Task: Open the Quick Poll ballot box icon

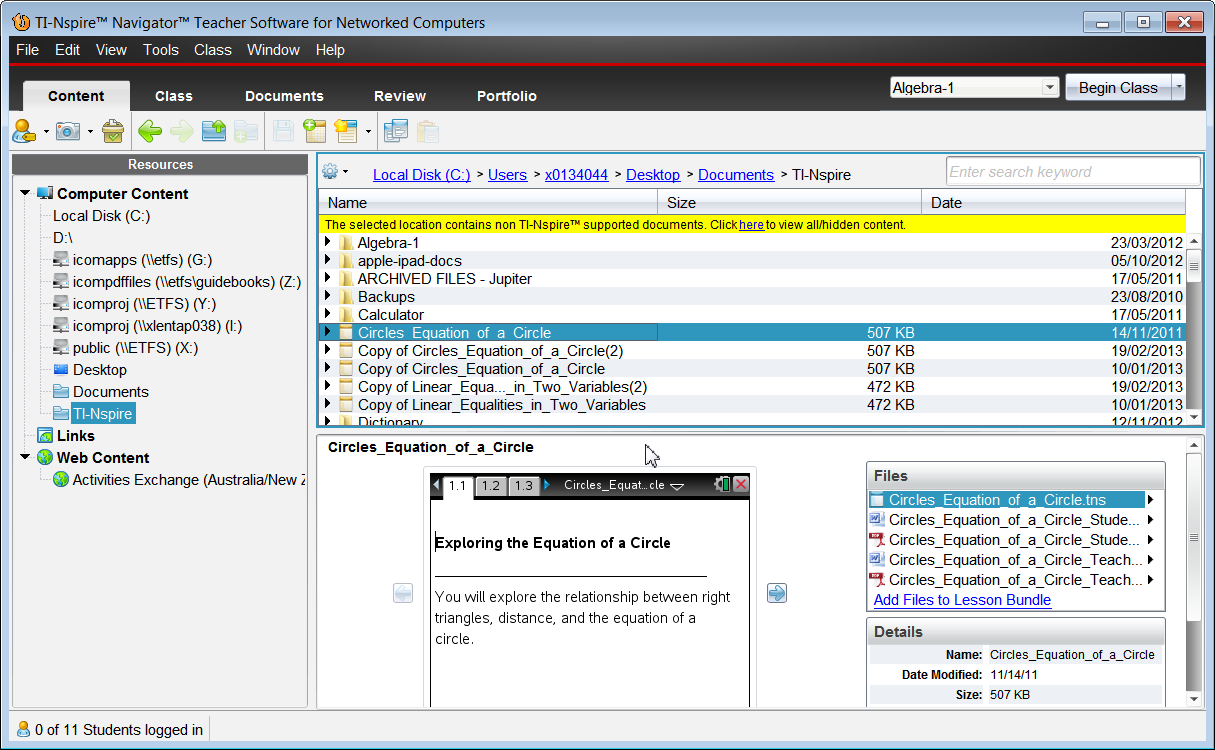Action: [113, 131]
